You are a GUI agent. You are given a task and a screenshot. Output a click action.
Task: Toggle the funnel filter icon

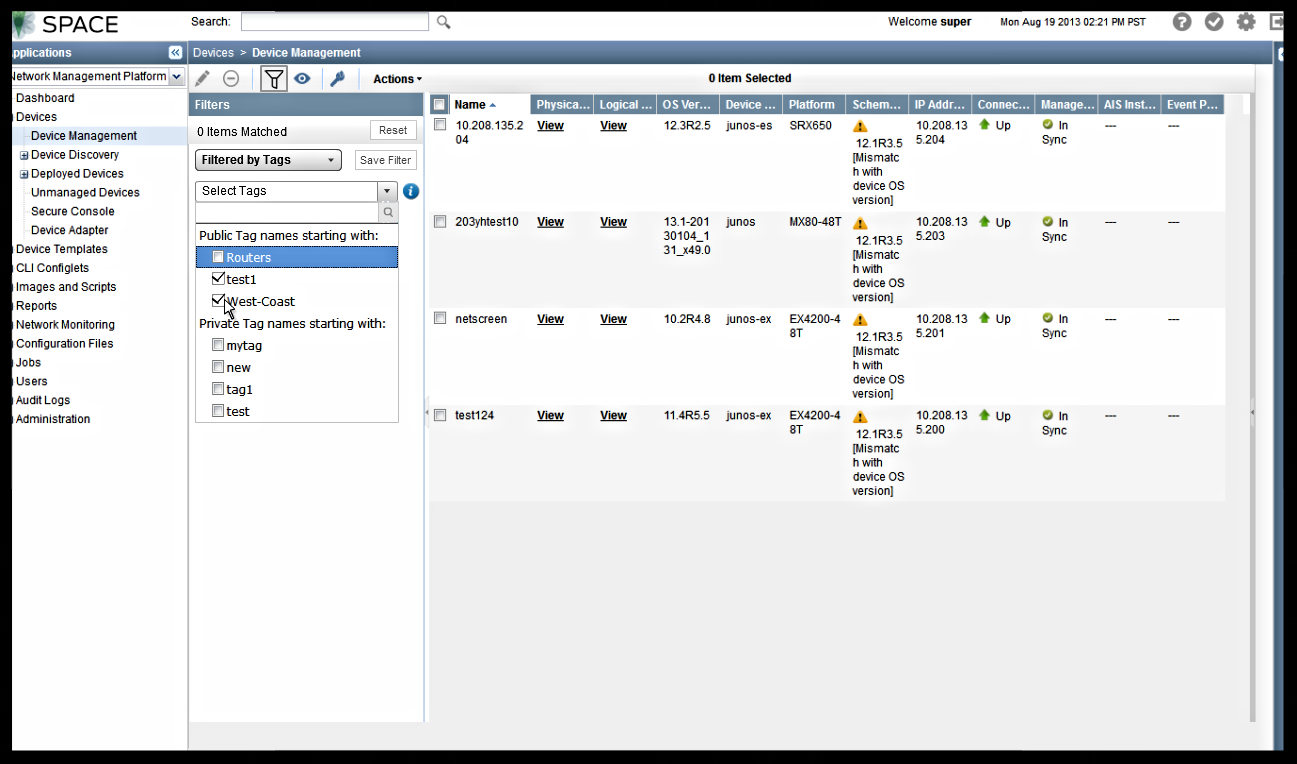tap(273, 78)
